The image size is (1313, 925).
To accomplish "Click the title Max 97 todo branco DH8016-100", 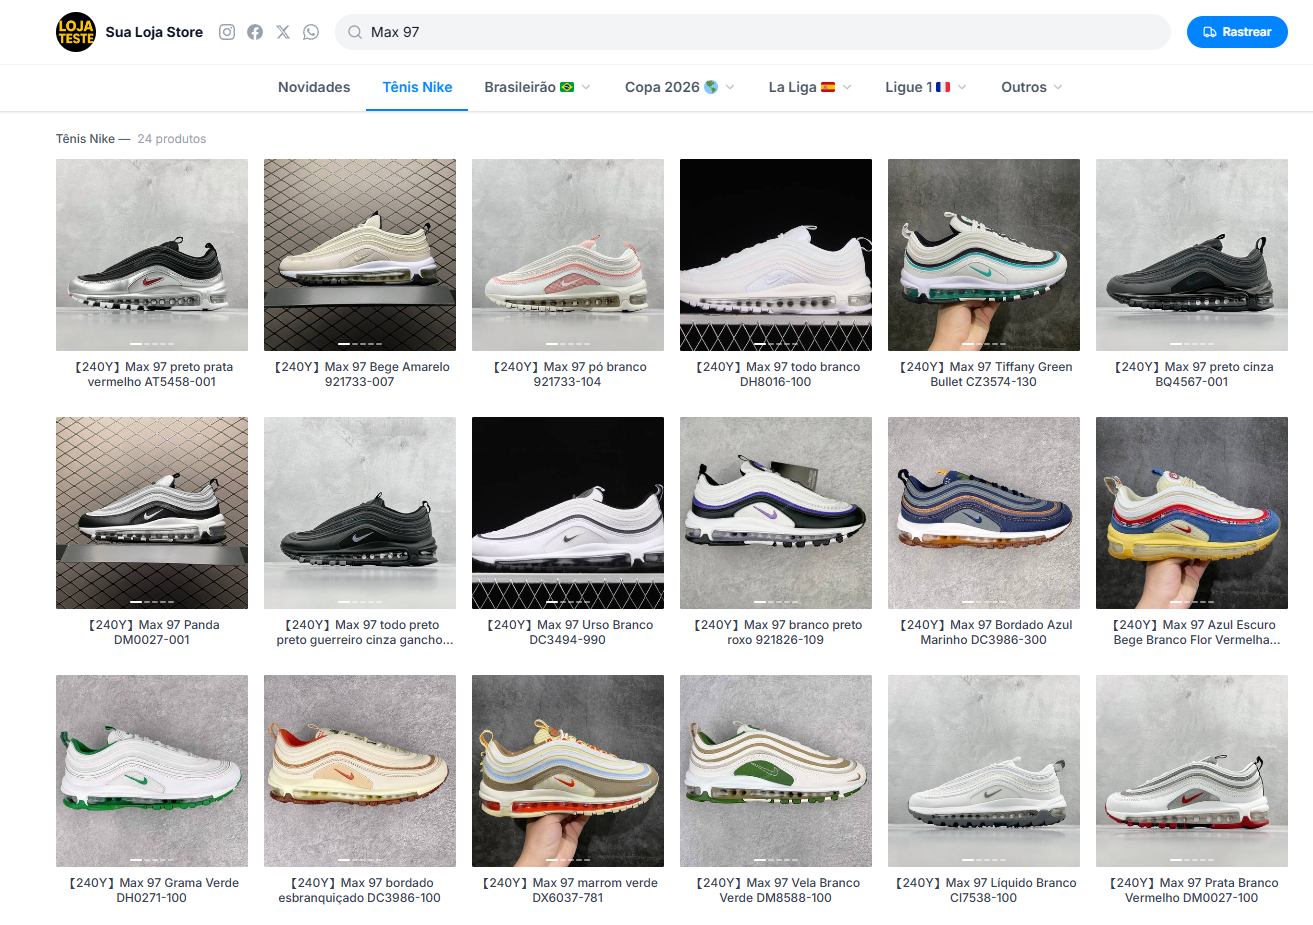I will point(776,374).
